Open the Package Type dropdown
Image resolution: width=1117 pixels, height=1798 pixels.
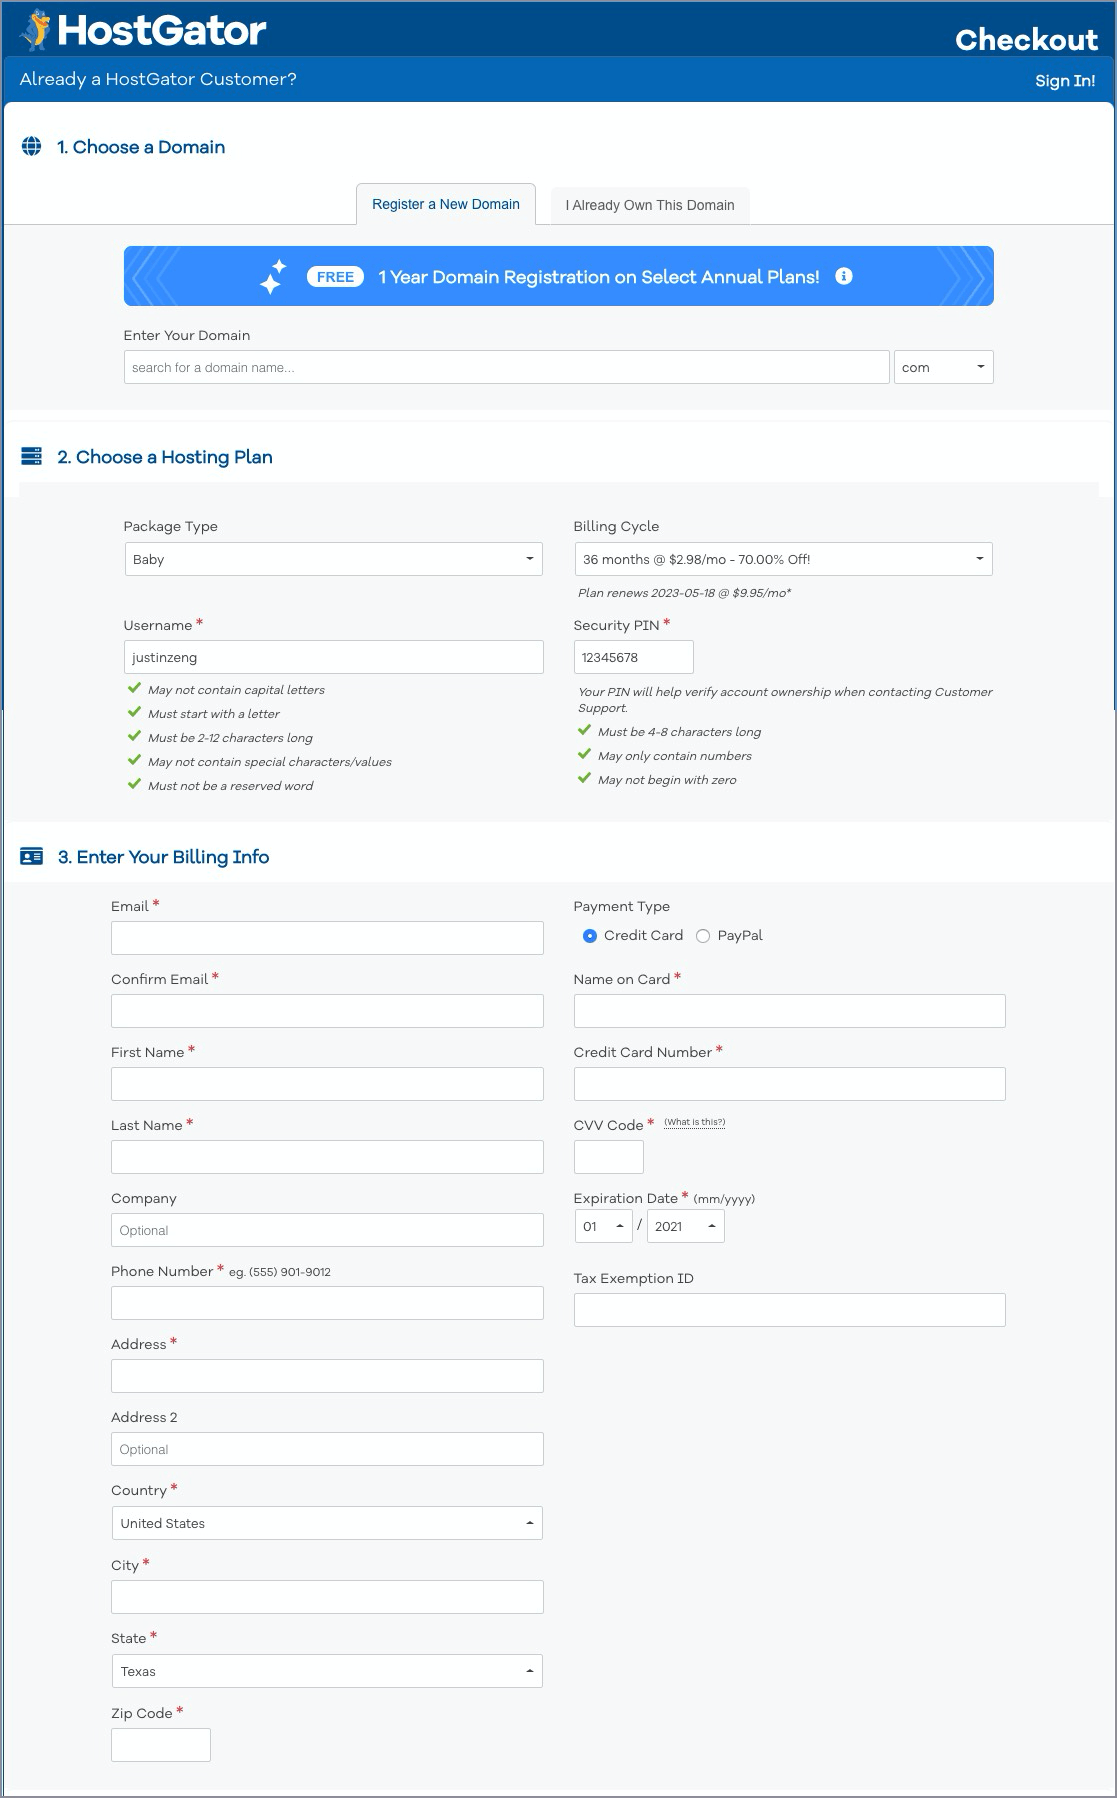pos(333,559)
